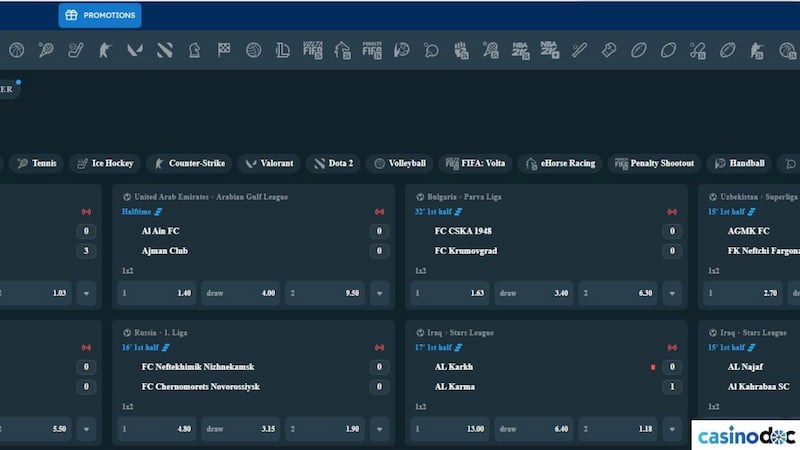Screen dimensions: 800x450
Task: Select the chess knight icon in sports bar
Action: tap(194, 50)
